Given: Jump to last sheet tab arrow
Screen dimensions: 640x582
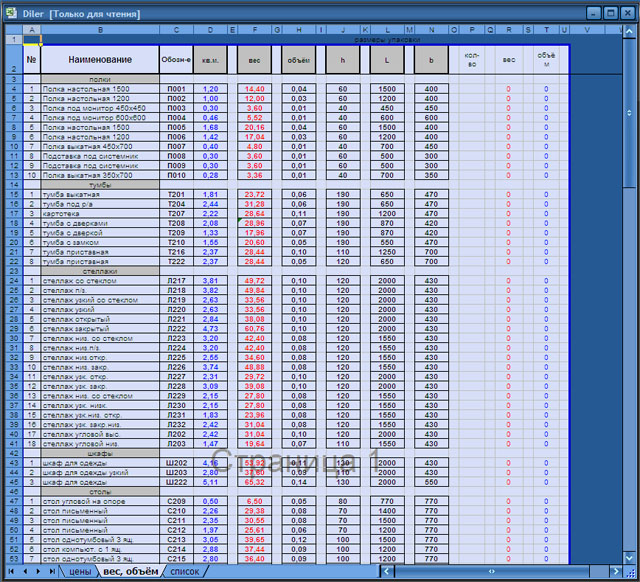Looking at the screenshot, I should click(50, 571).
